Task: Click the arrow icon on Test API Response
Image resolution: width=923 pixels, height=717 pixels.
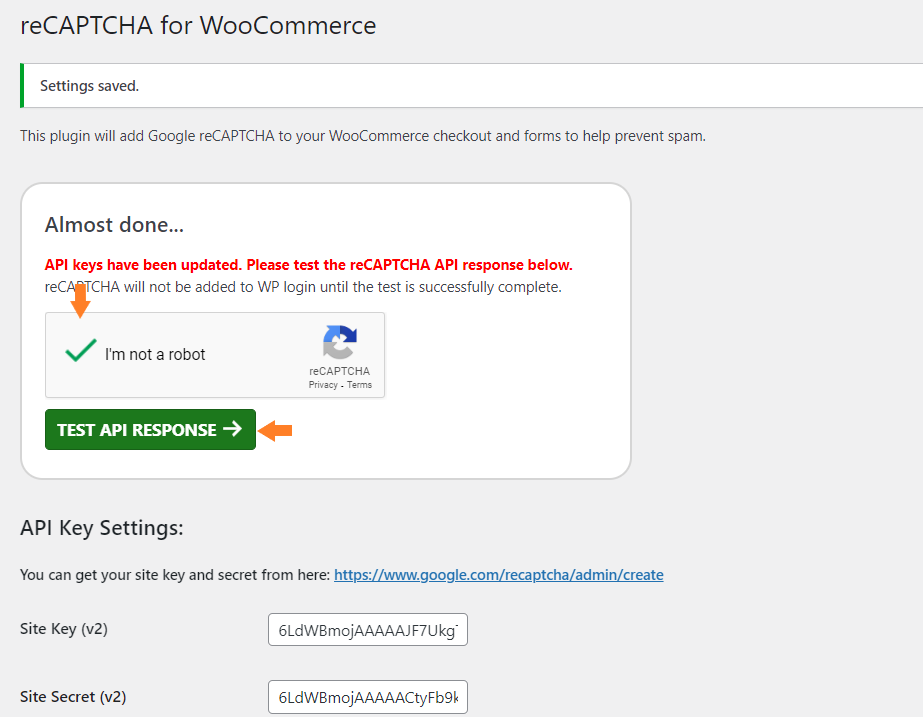Action: [233, 429]
